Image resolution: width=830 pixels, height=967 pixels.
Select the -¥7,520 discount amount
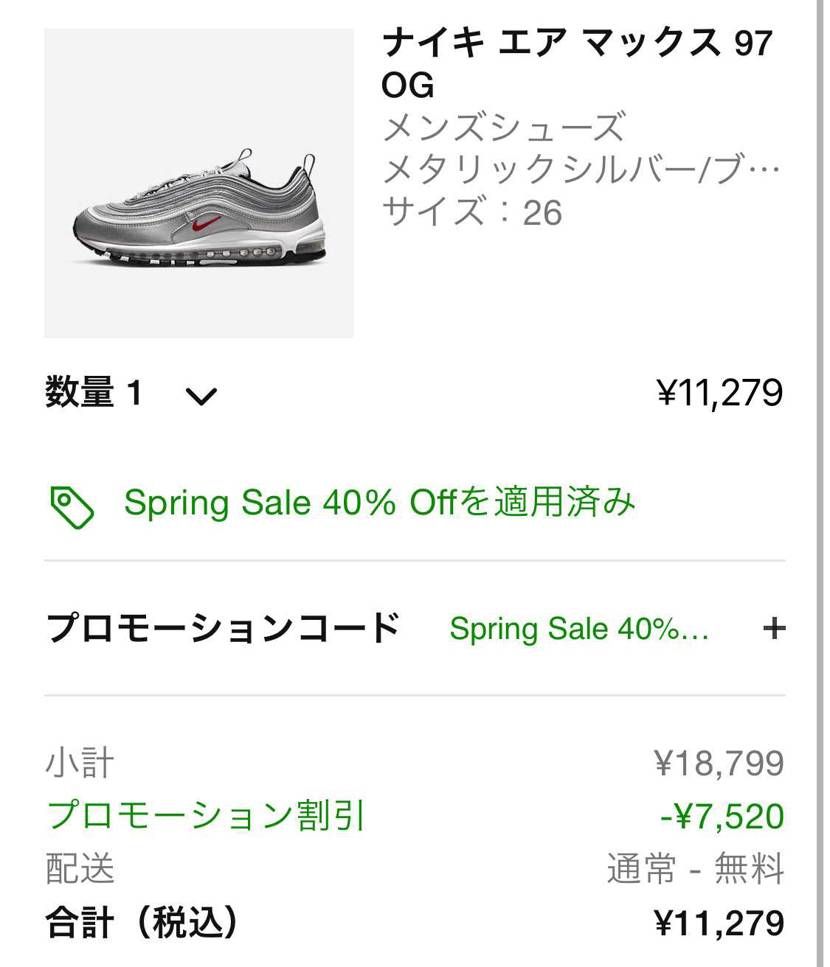tap(722, 816)
